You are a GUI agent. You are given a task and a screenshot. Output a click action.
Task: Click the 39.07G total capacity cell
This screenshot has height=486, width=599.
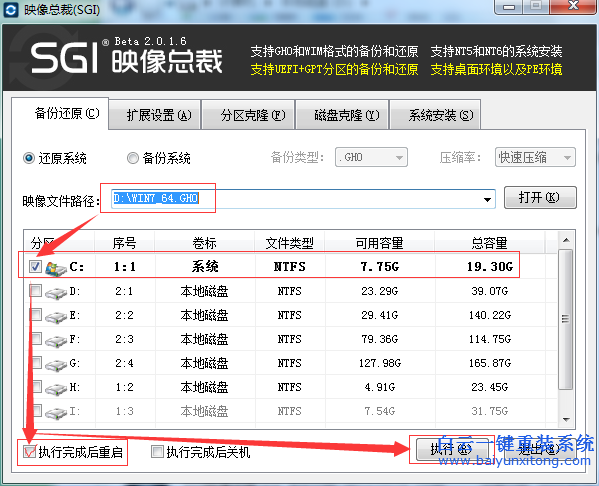click(x=490, y=292)
